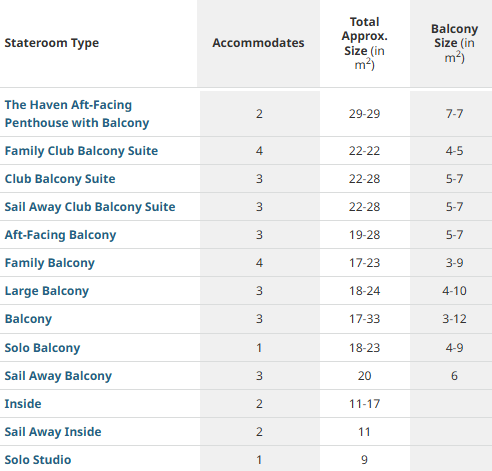This screenshot has width=492, height=471.
Task: Open the Sail Away Inside link
Action: 53,432
